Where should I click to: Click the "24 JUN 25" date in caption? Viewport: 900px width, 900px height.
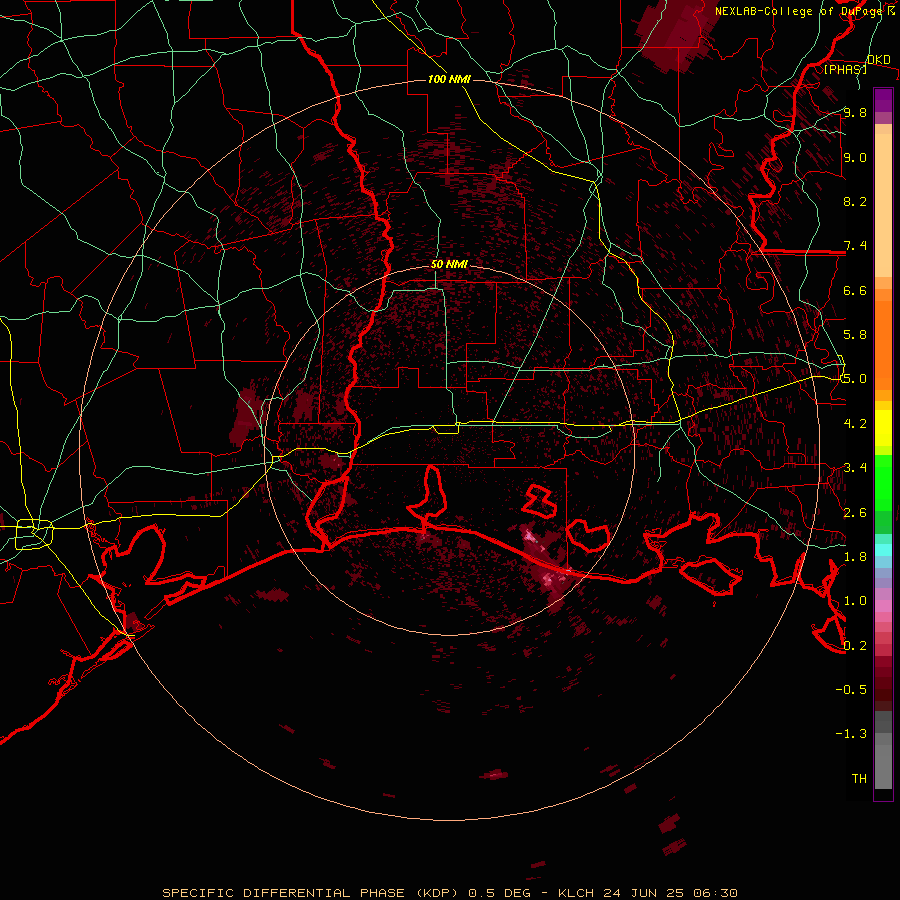click(x=644, y=893)
